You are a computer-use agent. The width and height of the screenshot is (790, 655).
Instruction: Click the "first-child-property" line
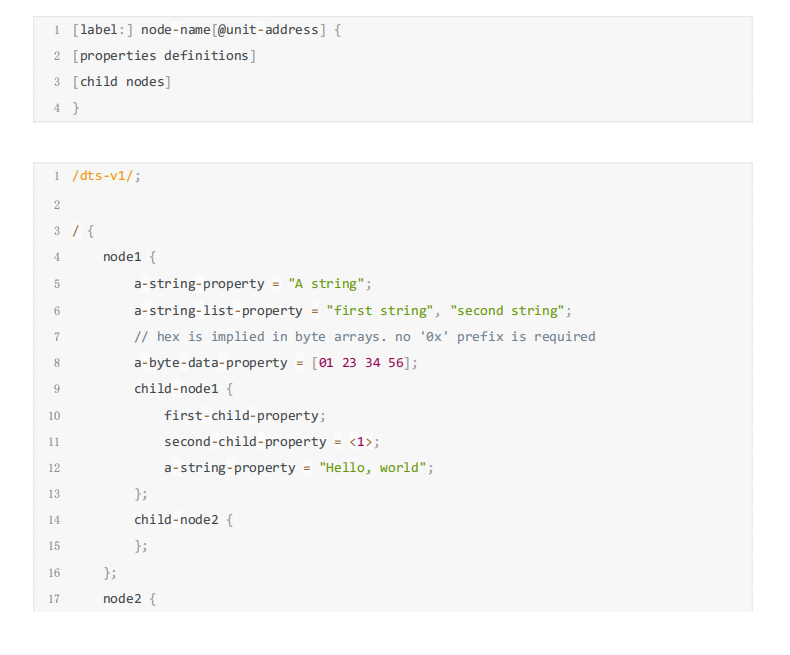pos(244,415)
